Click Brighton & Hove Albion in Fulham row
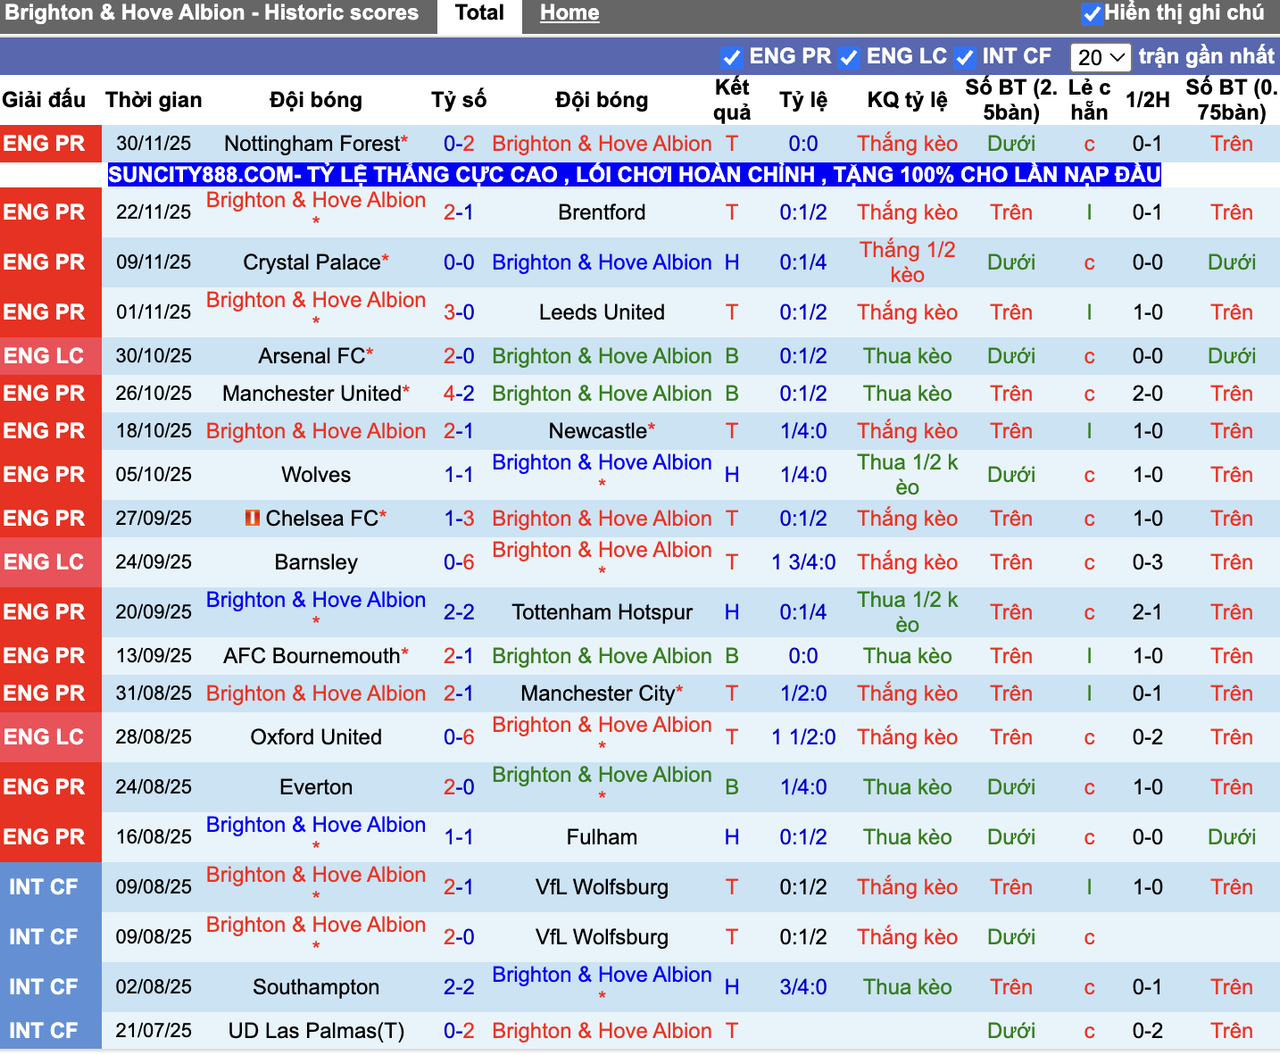This screenshot has width=1280, height=1055. coord(316,825)
